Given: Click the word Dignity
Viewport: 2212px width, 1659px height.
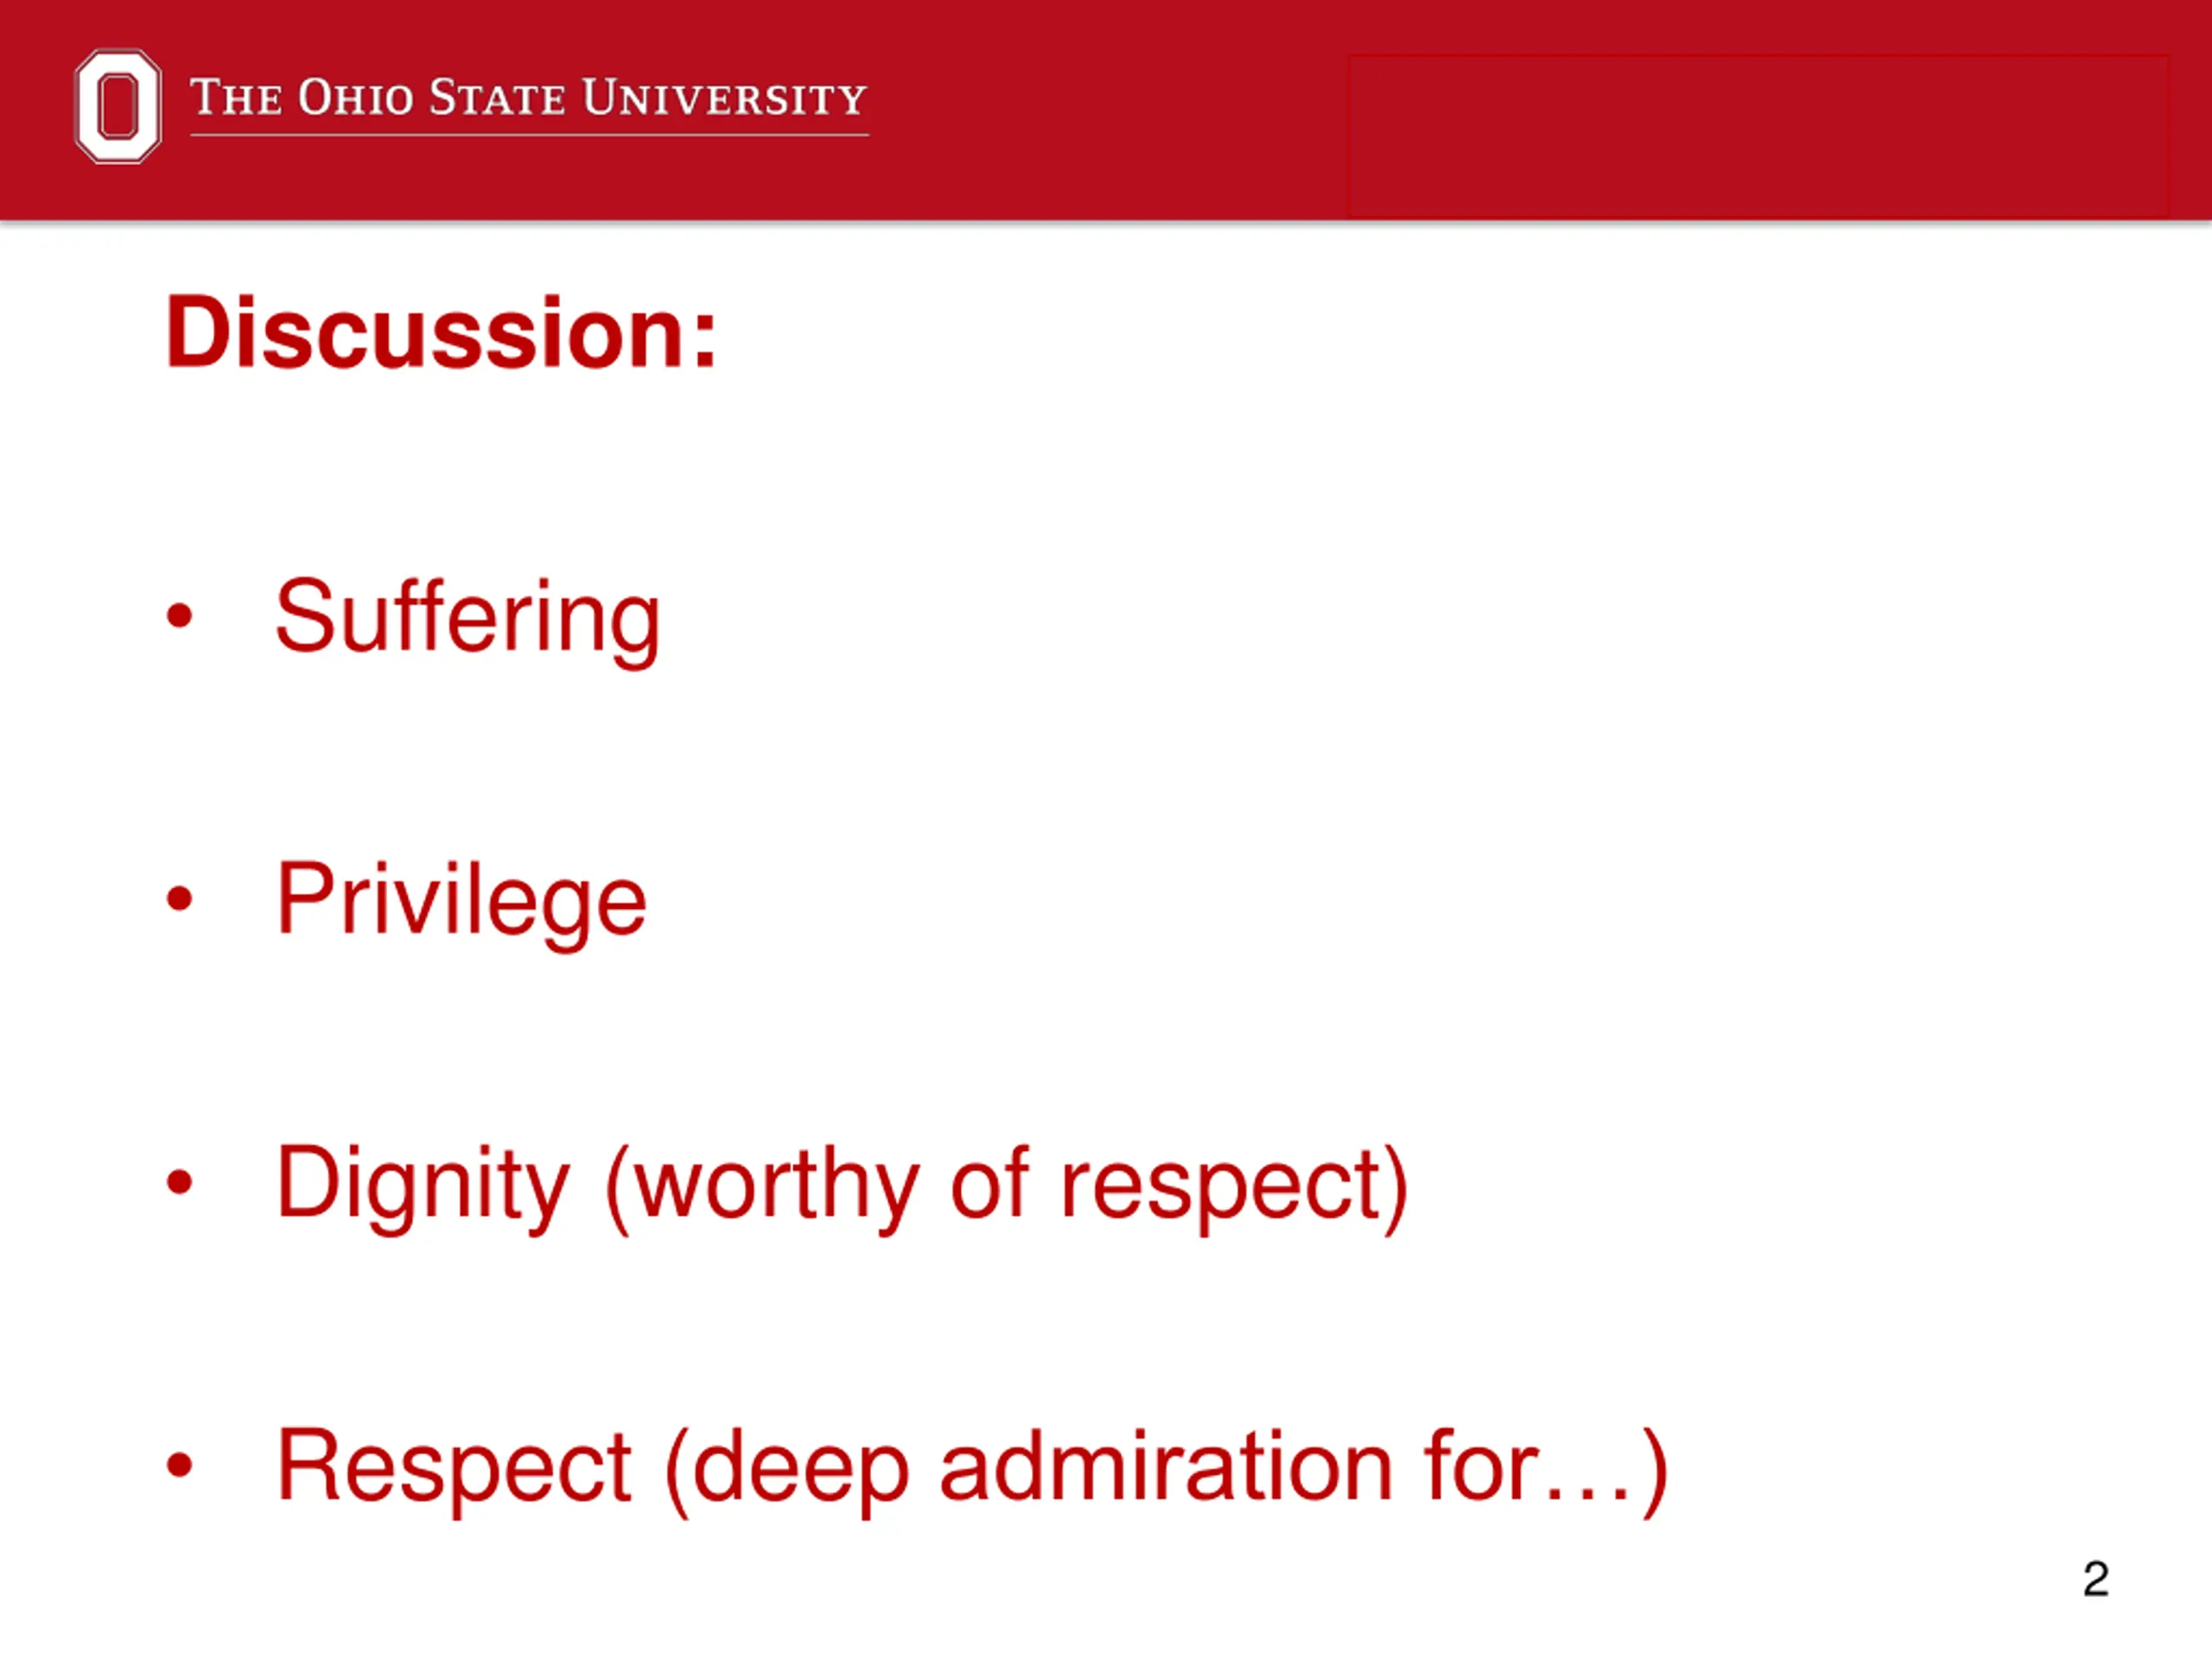Looking at the screenshot, I should (422, 1185).
